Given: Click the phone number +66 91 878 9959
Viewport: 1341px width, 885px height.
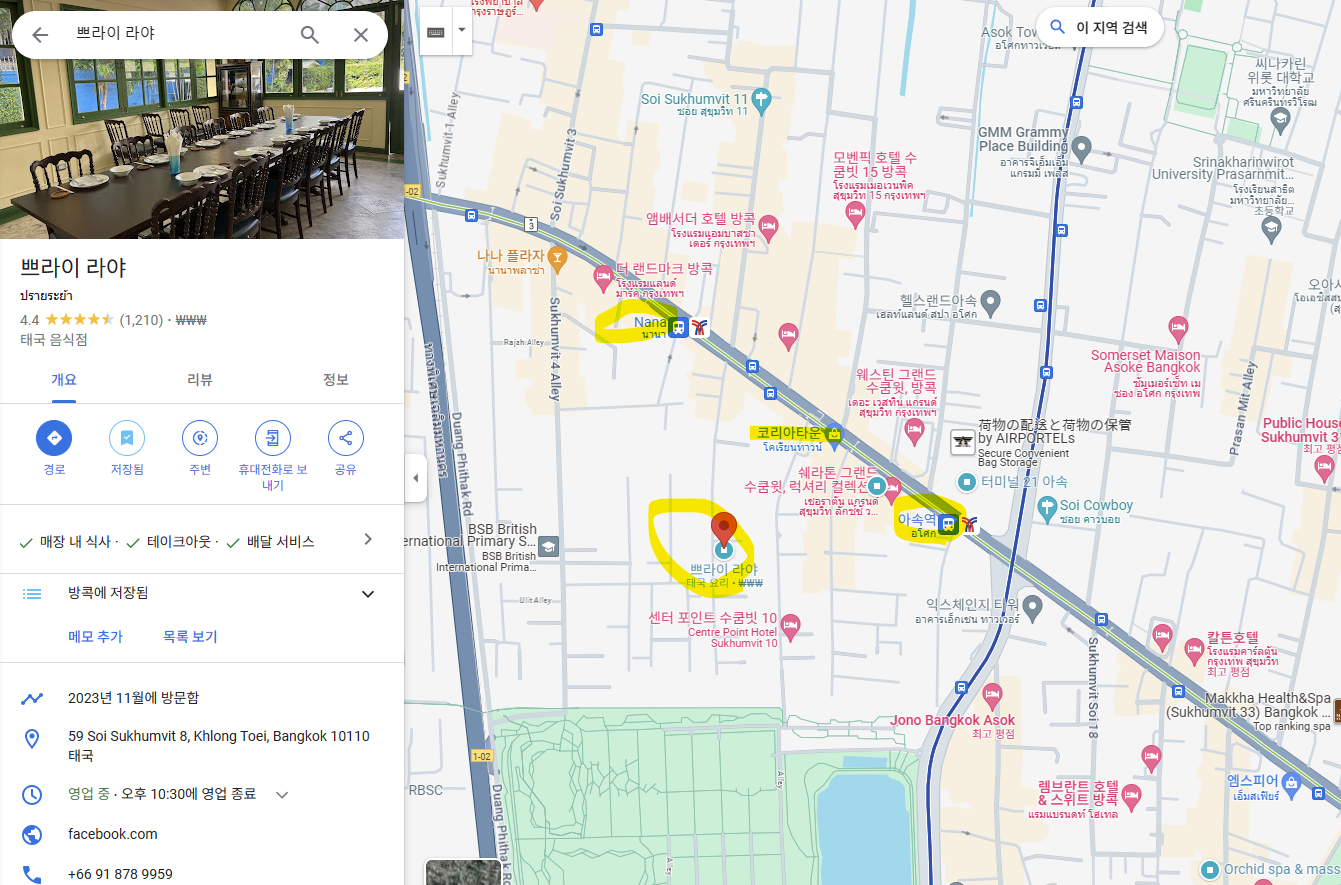Looking at the screenshot, I should pos(120,874).
